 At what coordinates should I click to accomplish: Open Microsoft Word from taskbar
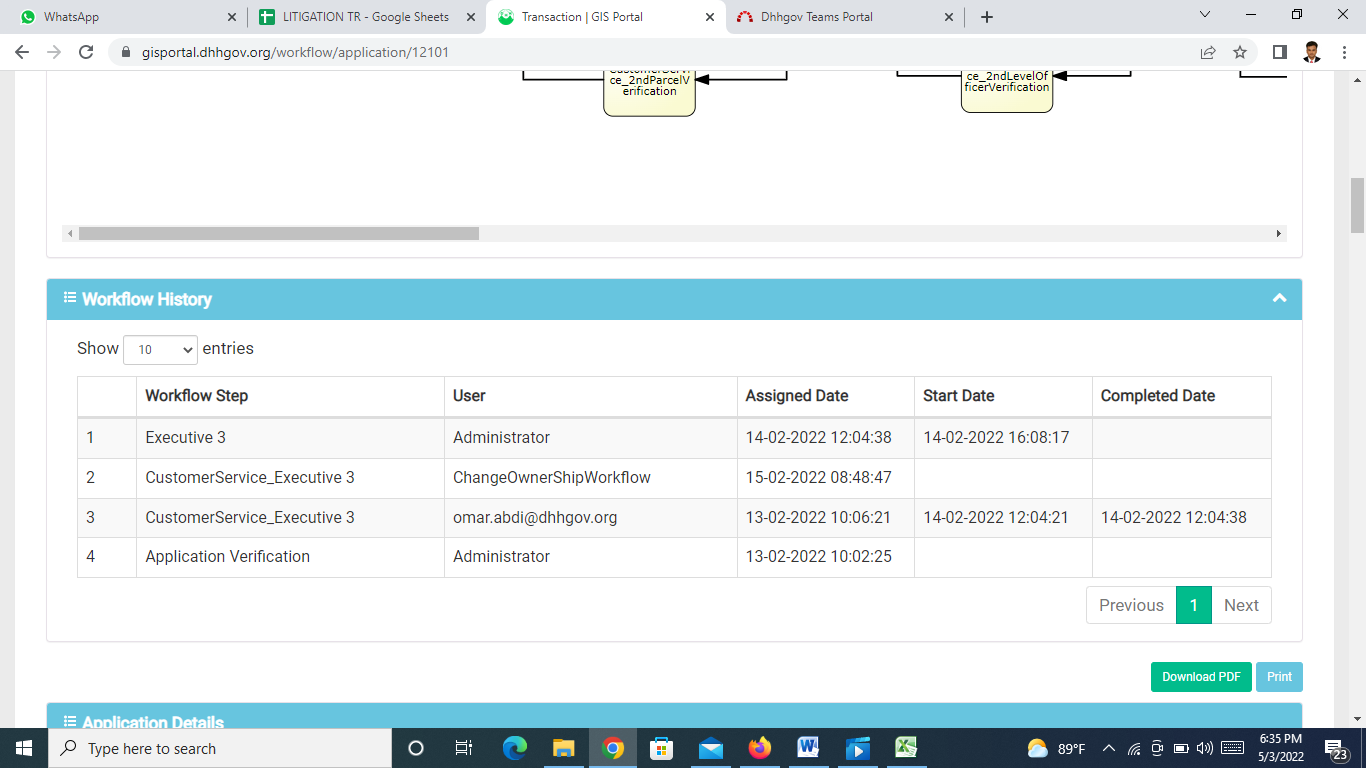coord(809,748)
